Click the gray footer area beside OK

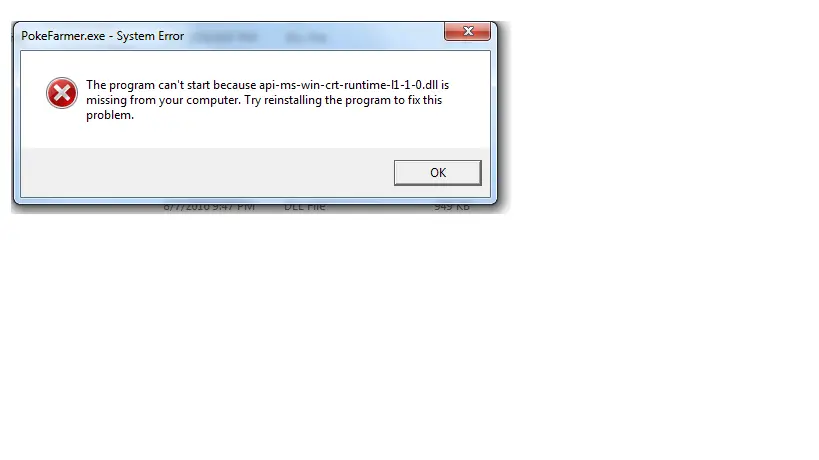click(206, 173)
